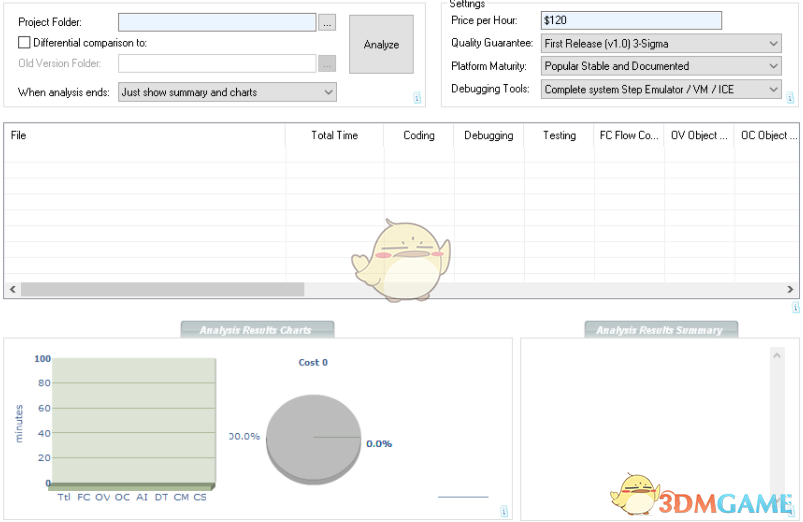Viewport: 803px width, 522px height.
Task: Sort by OC Object column header
Action: point(767,136)
